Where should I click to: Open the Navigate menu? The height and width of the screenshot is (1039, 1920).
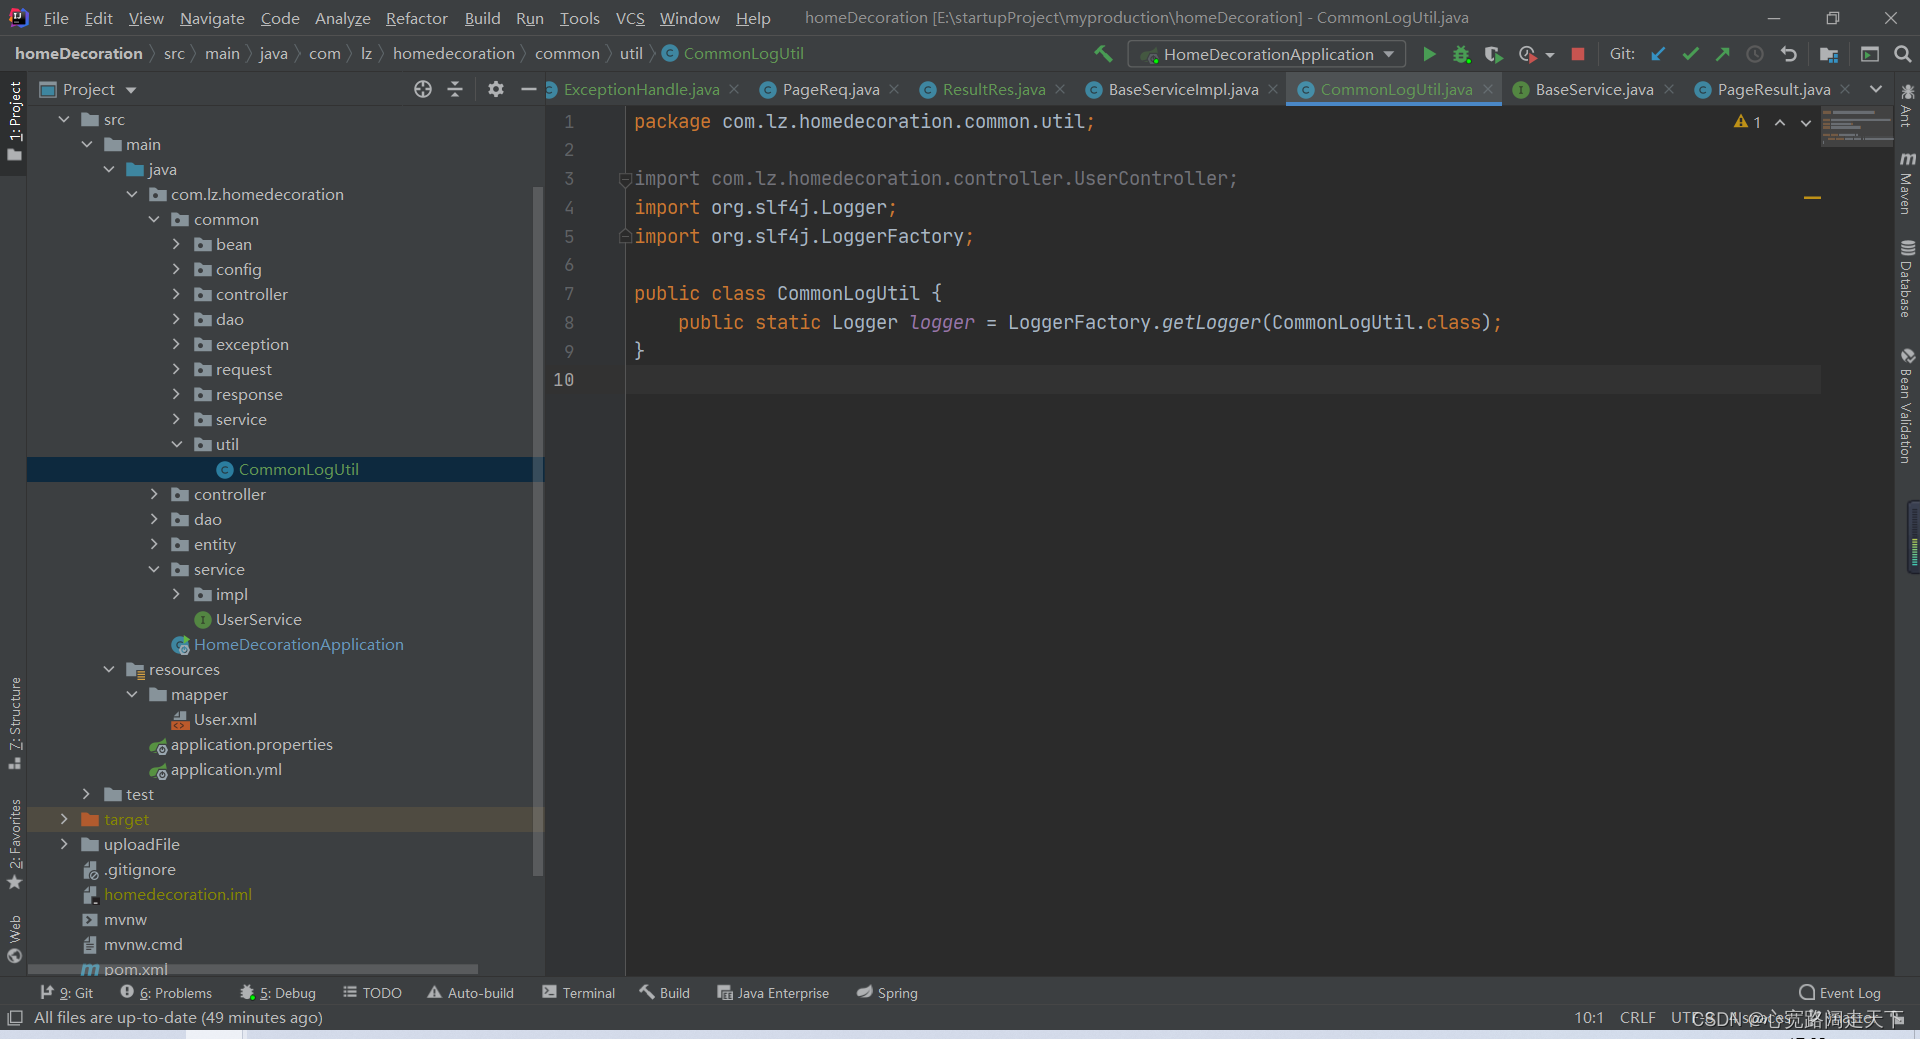coord(212,18)
